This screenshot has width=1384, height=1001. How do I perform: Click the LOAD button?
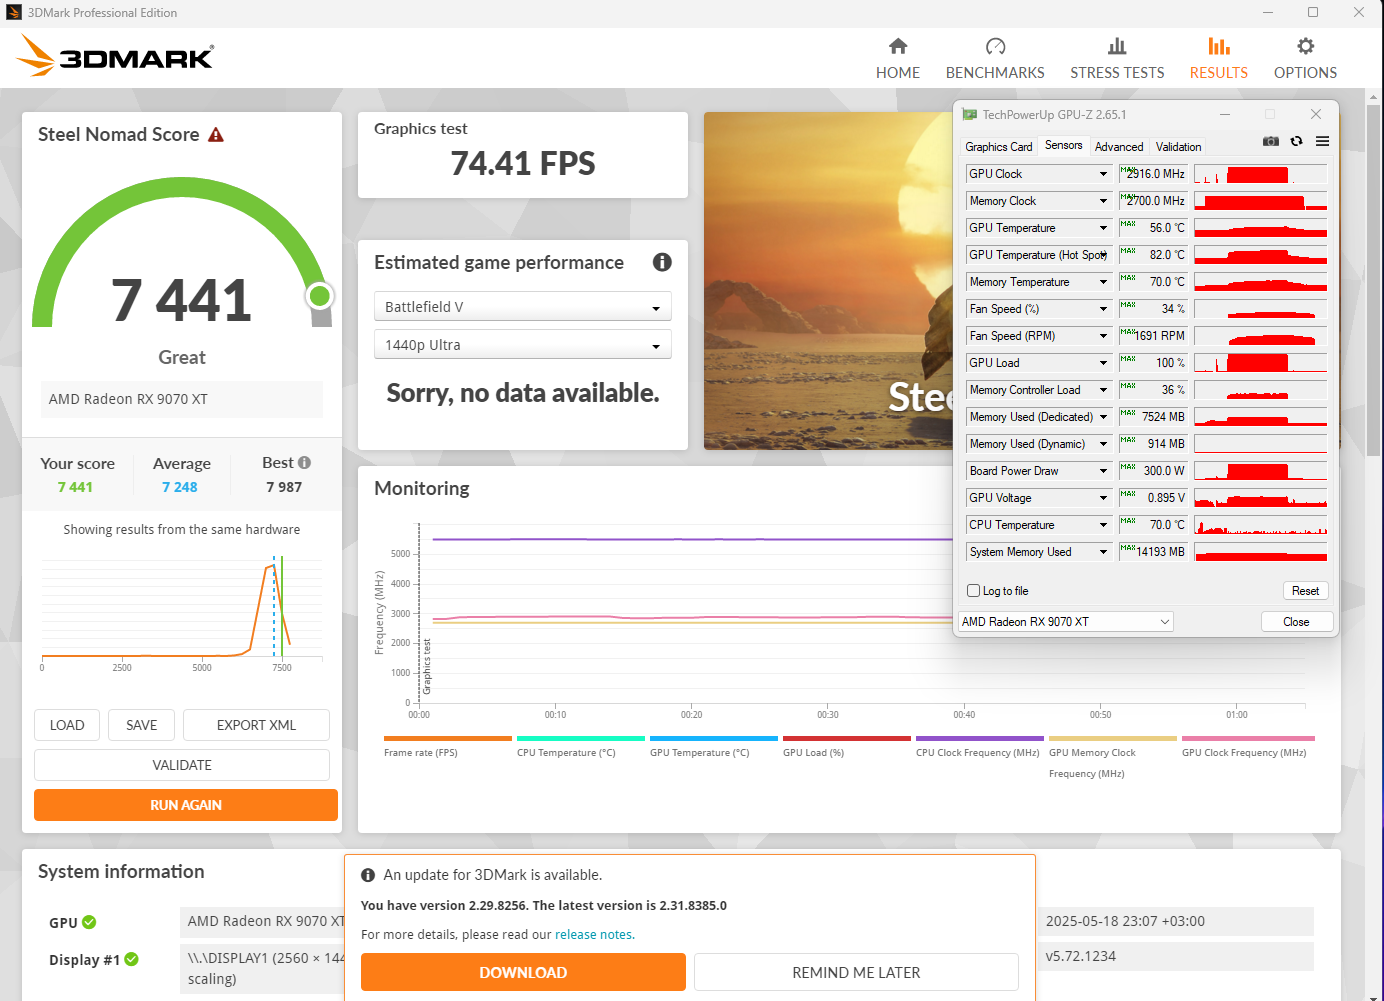click(x=67, y=725)
